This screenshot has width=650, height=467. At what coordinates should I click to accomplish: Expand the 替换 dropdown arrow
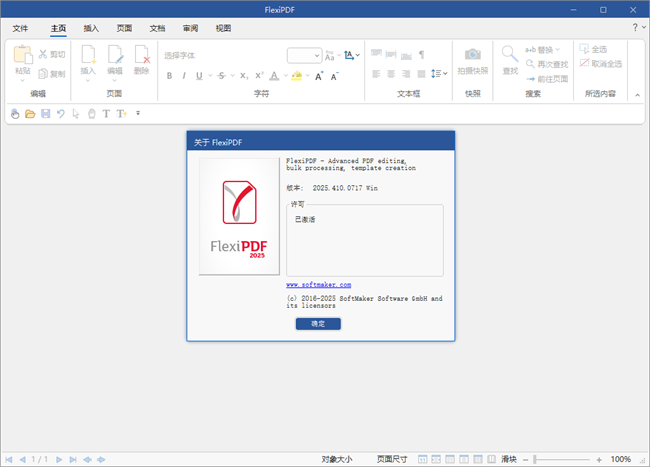pyautogui.click(x=557, y=49)
